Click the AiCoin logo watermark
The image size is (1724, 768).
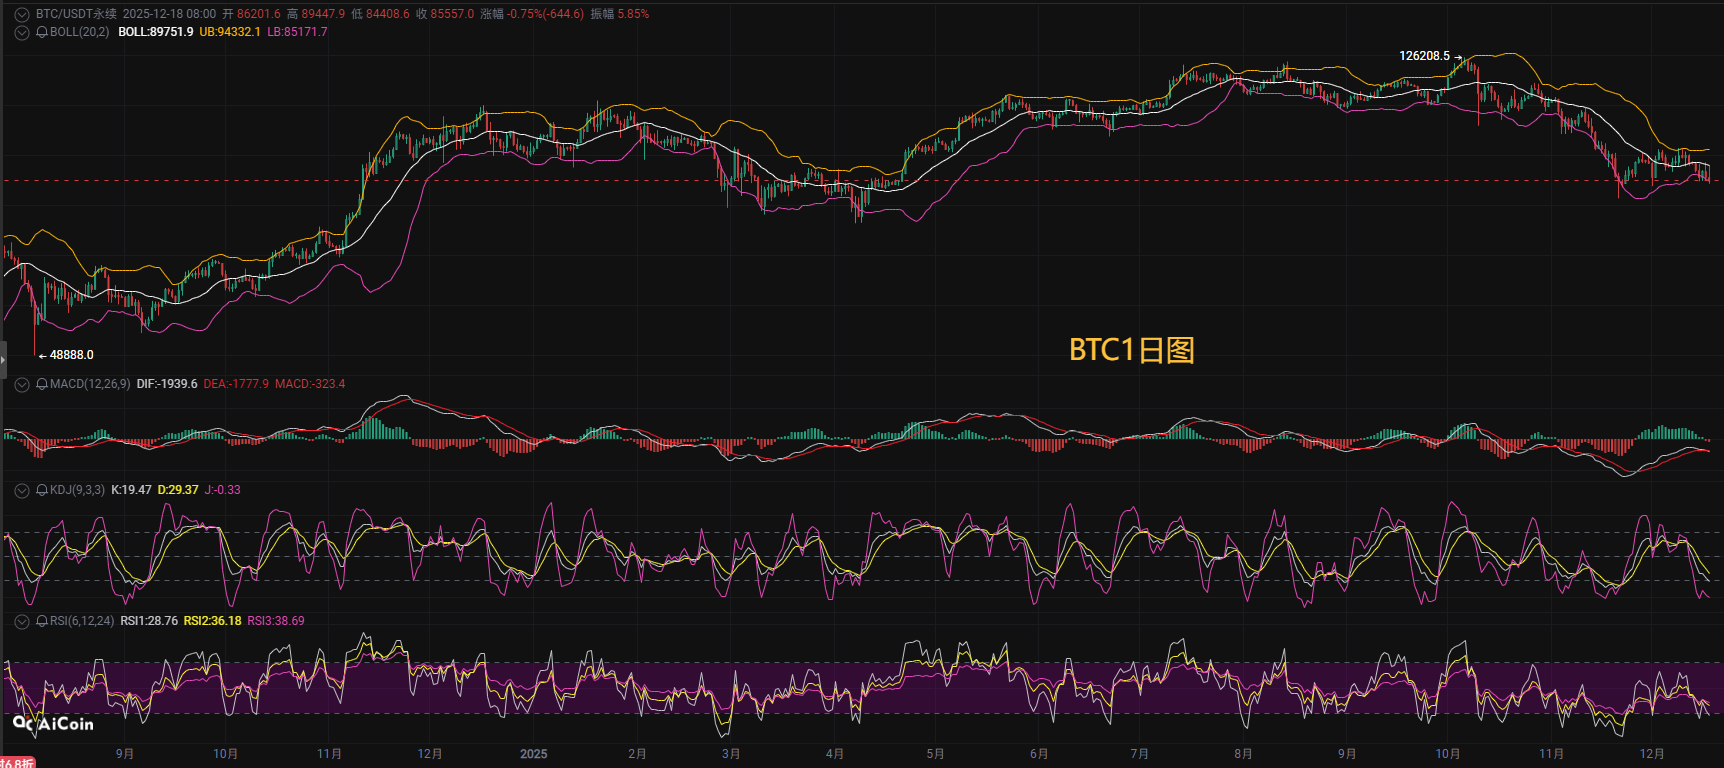pos(54,723)
